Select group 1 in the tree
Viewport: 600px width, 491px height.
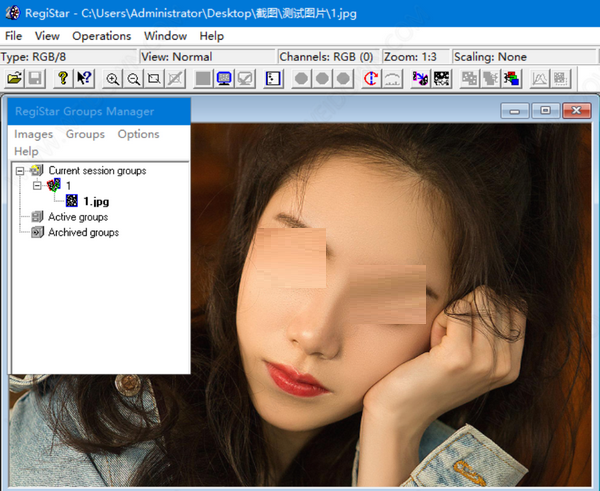(68, 186)
